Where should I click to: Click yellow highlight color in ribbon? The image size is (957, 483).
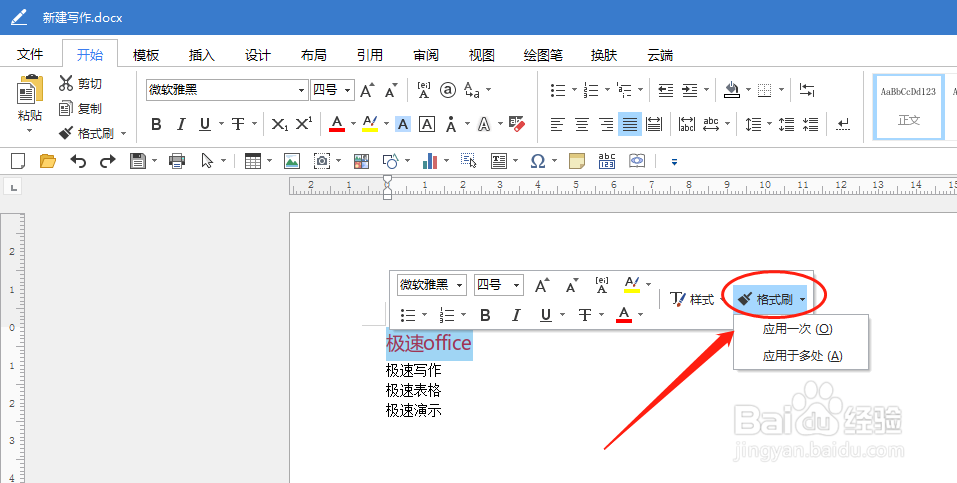370,124
